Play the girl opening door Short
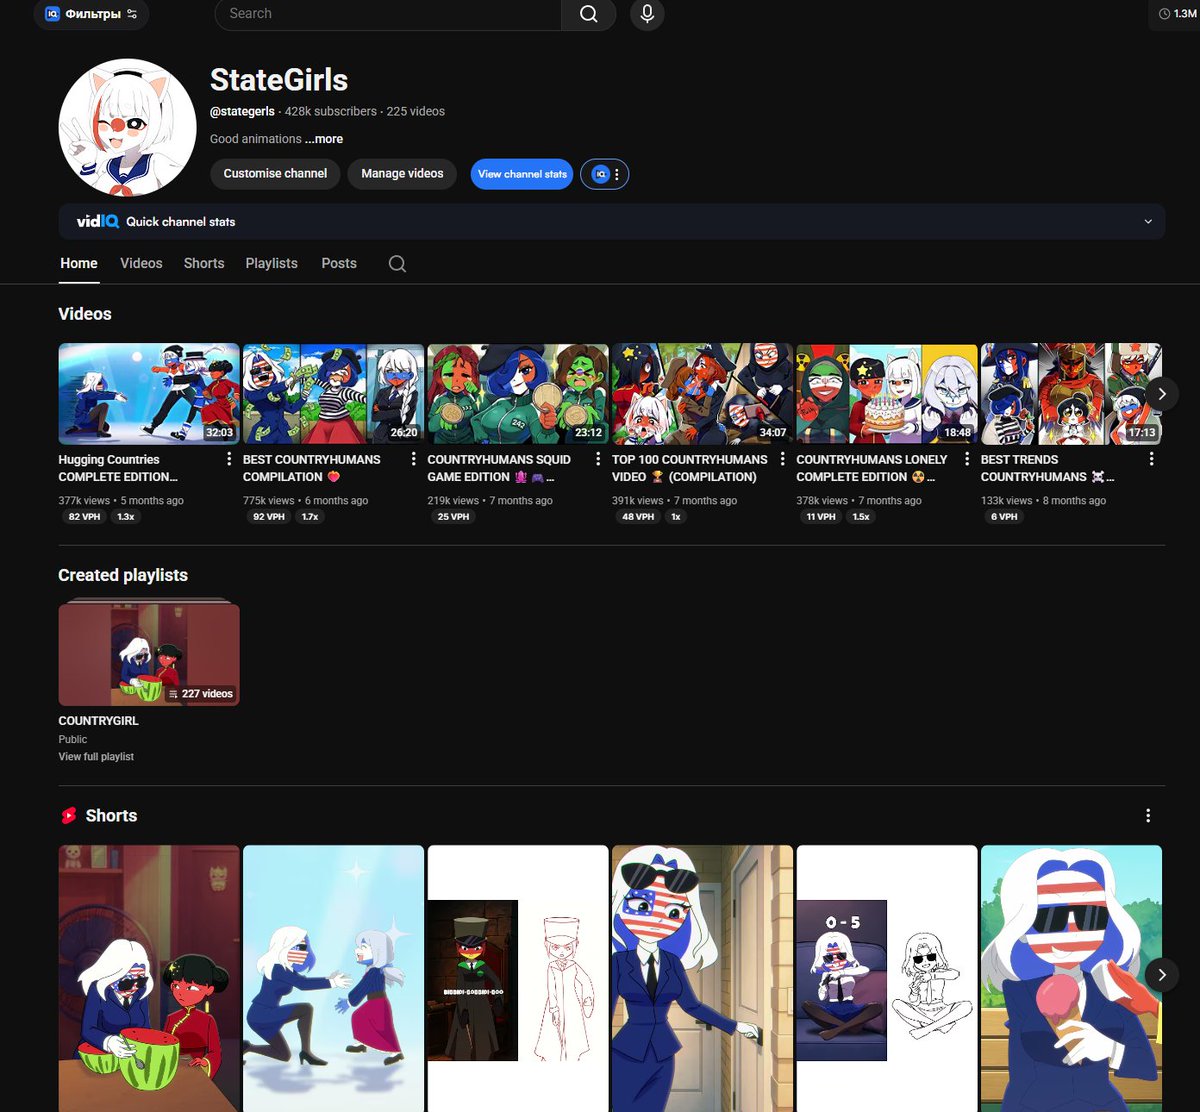 [x=702, y=979]
